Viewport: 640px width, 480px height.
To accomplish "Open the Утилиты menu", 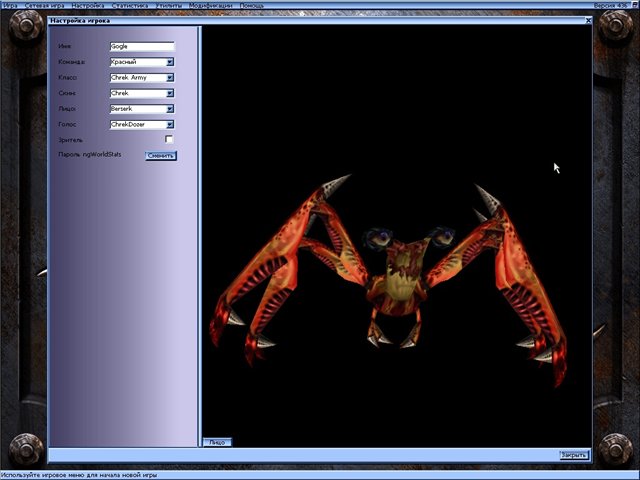I will coord(169,5).
